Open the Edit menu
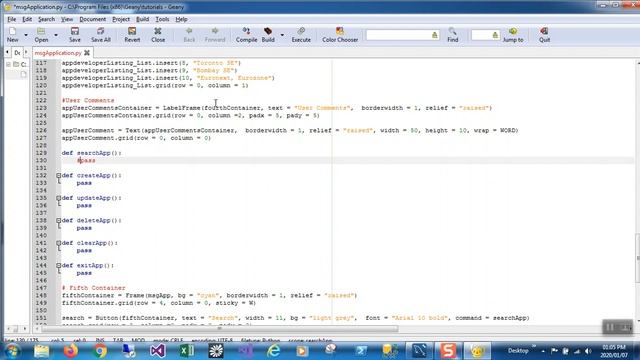This screenshot has height=360, width=640. [x=27, y=19]
